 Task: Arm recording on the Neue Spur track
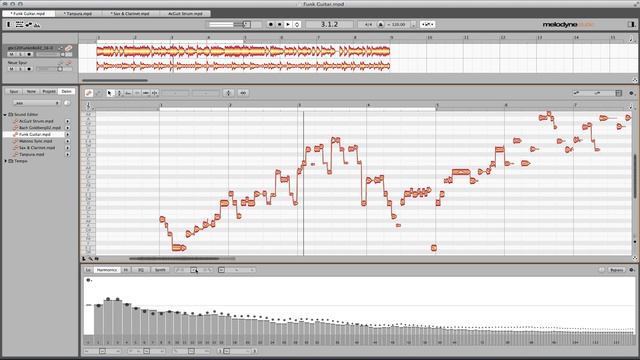click(x=29, y=69)
